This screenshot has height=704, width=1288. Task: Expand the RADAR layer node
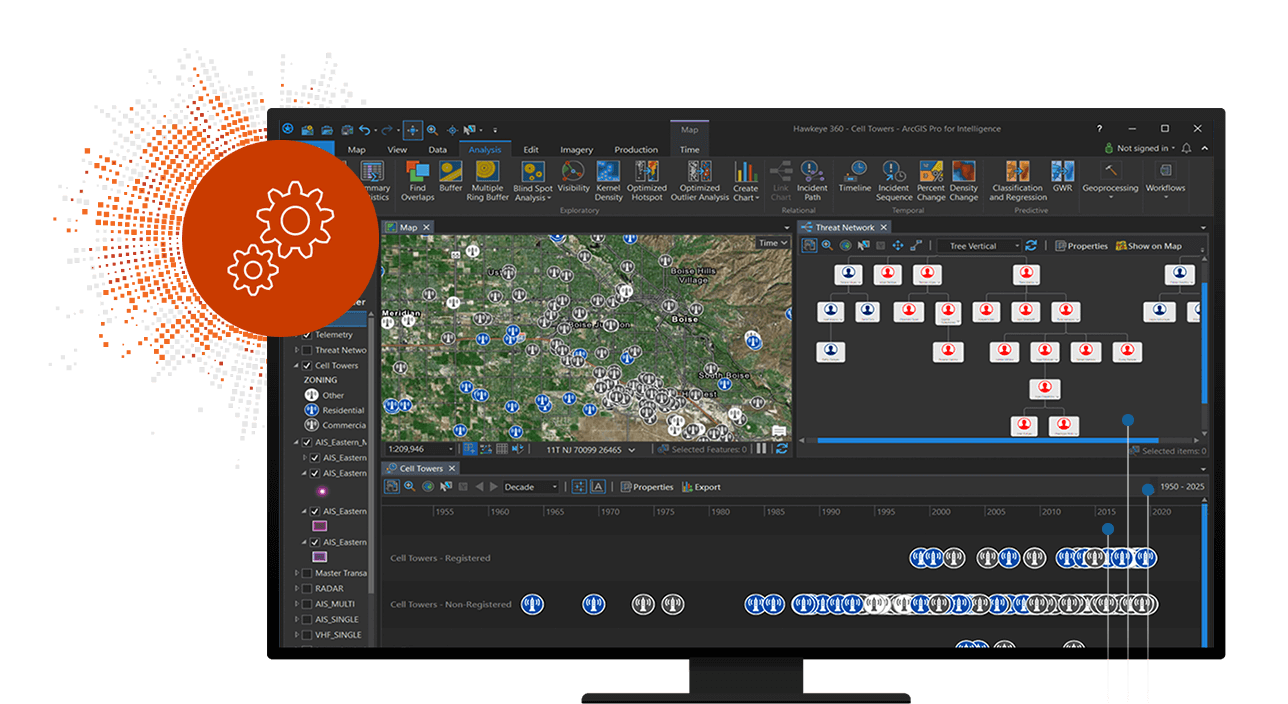296,589
